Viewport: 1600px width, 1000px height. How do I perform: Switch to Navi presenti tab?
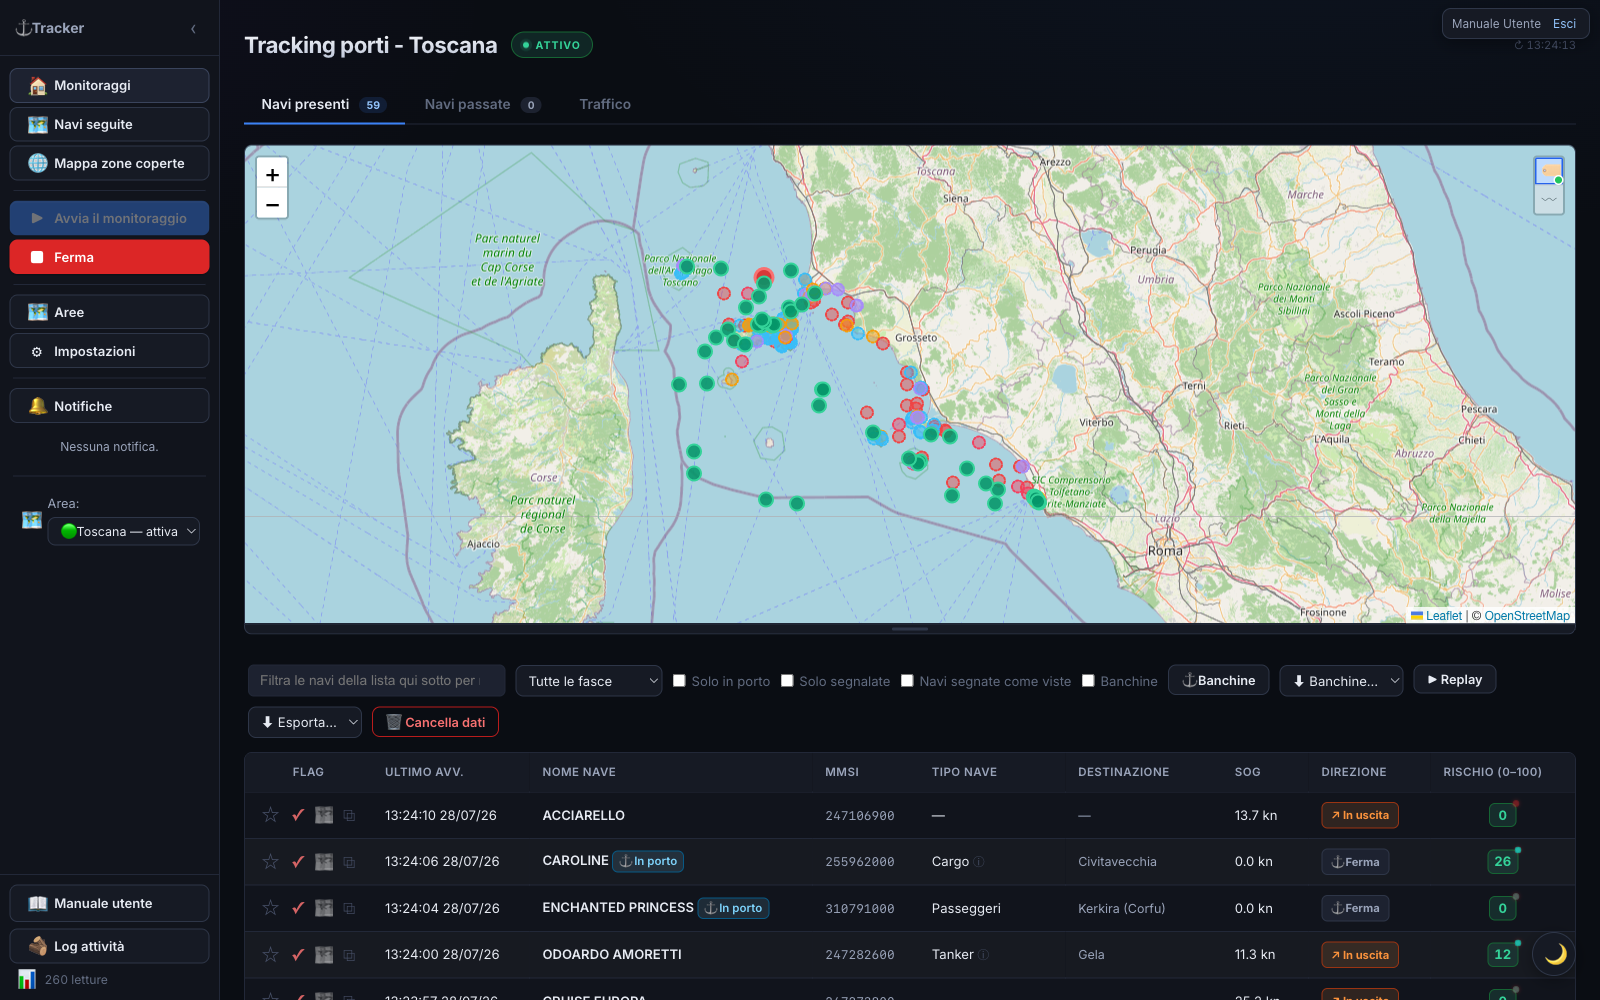[324, 105]
